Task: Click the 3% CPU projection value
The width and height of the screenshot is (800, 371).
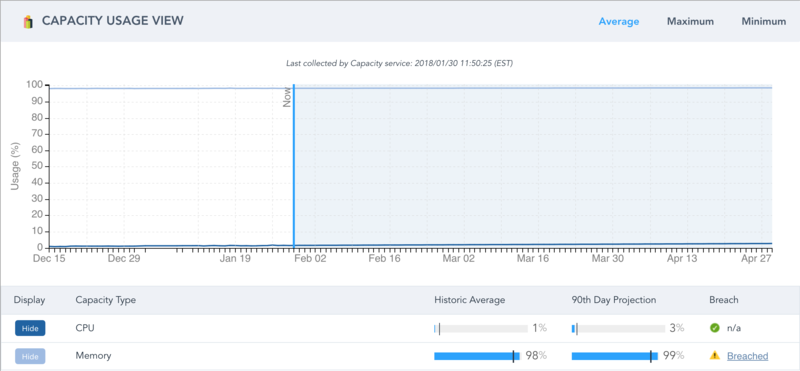Action: point(677,328)
